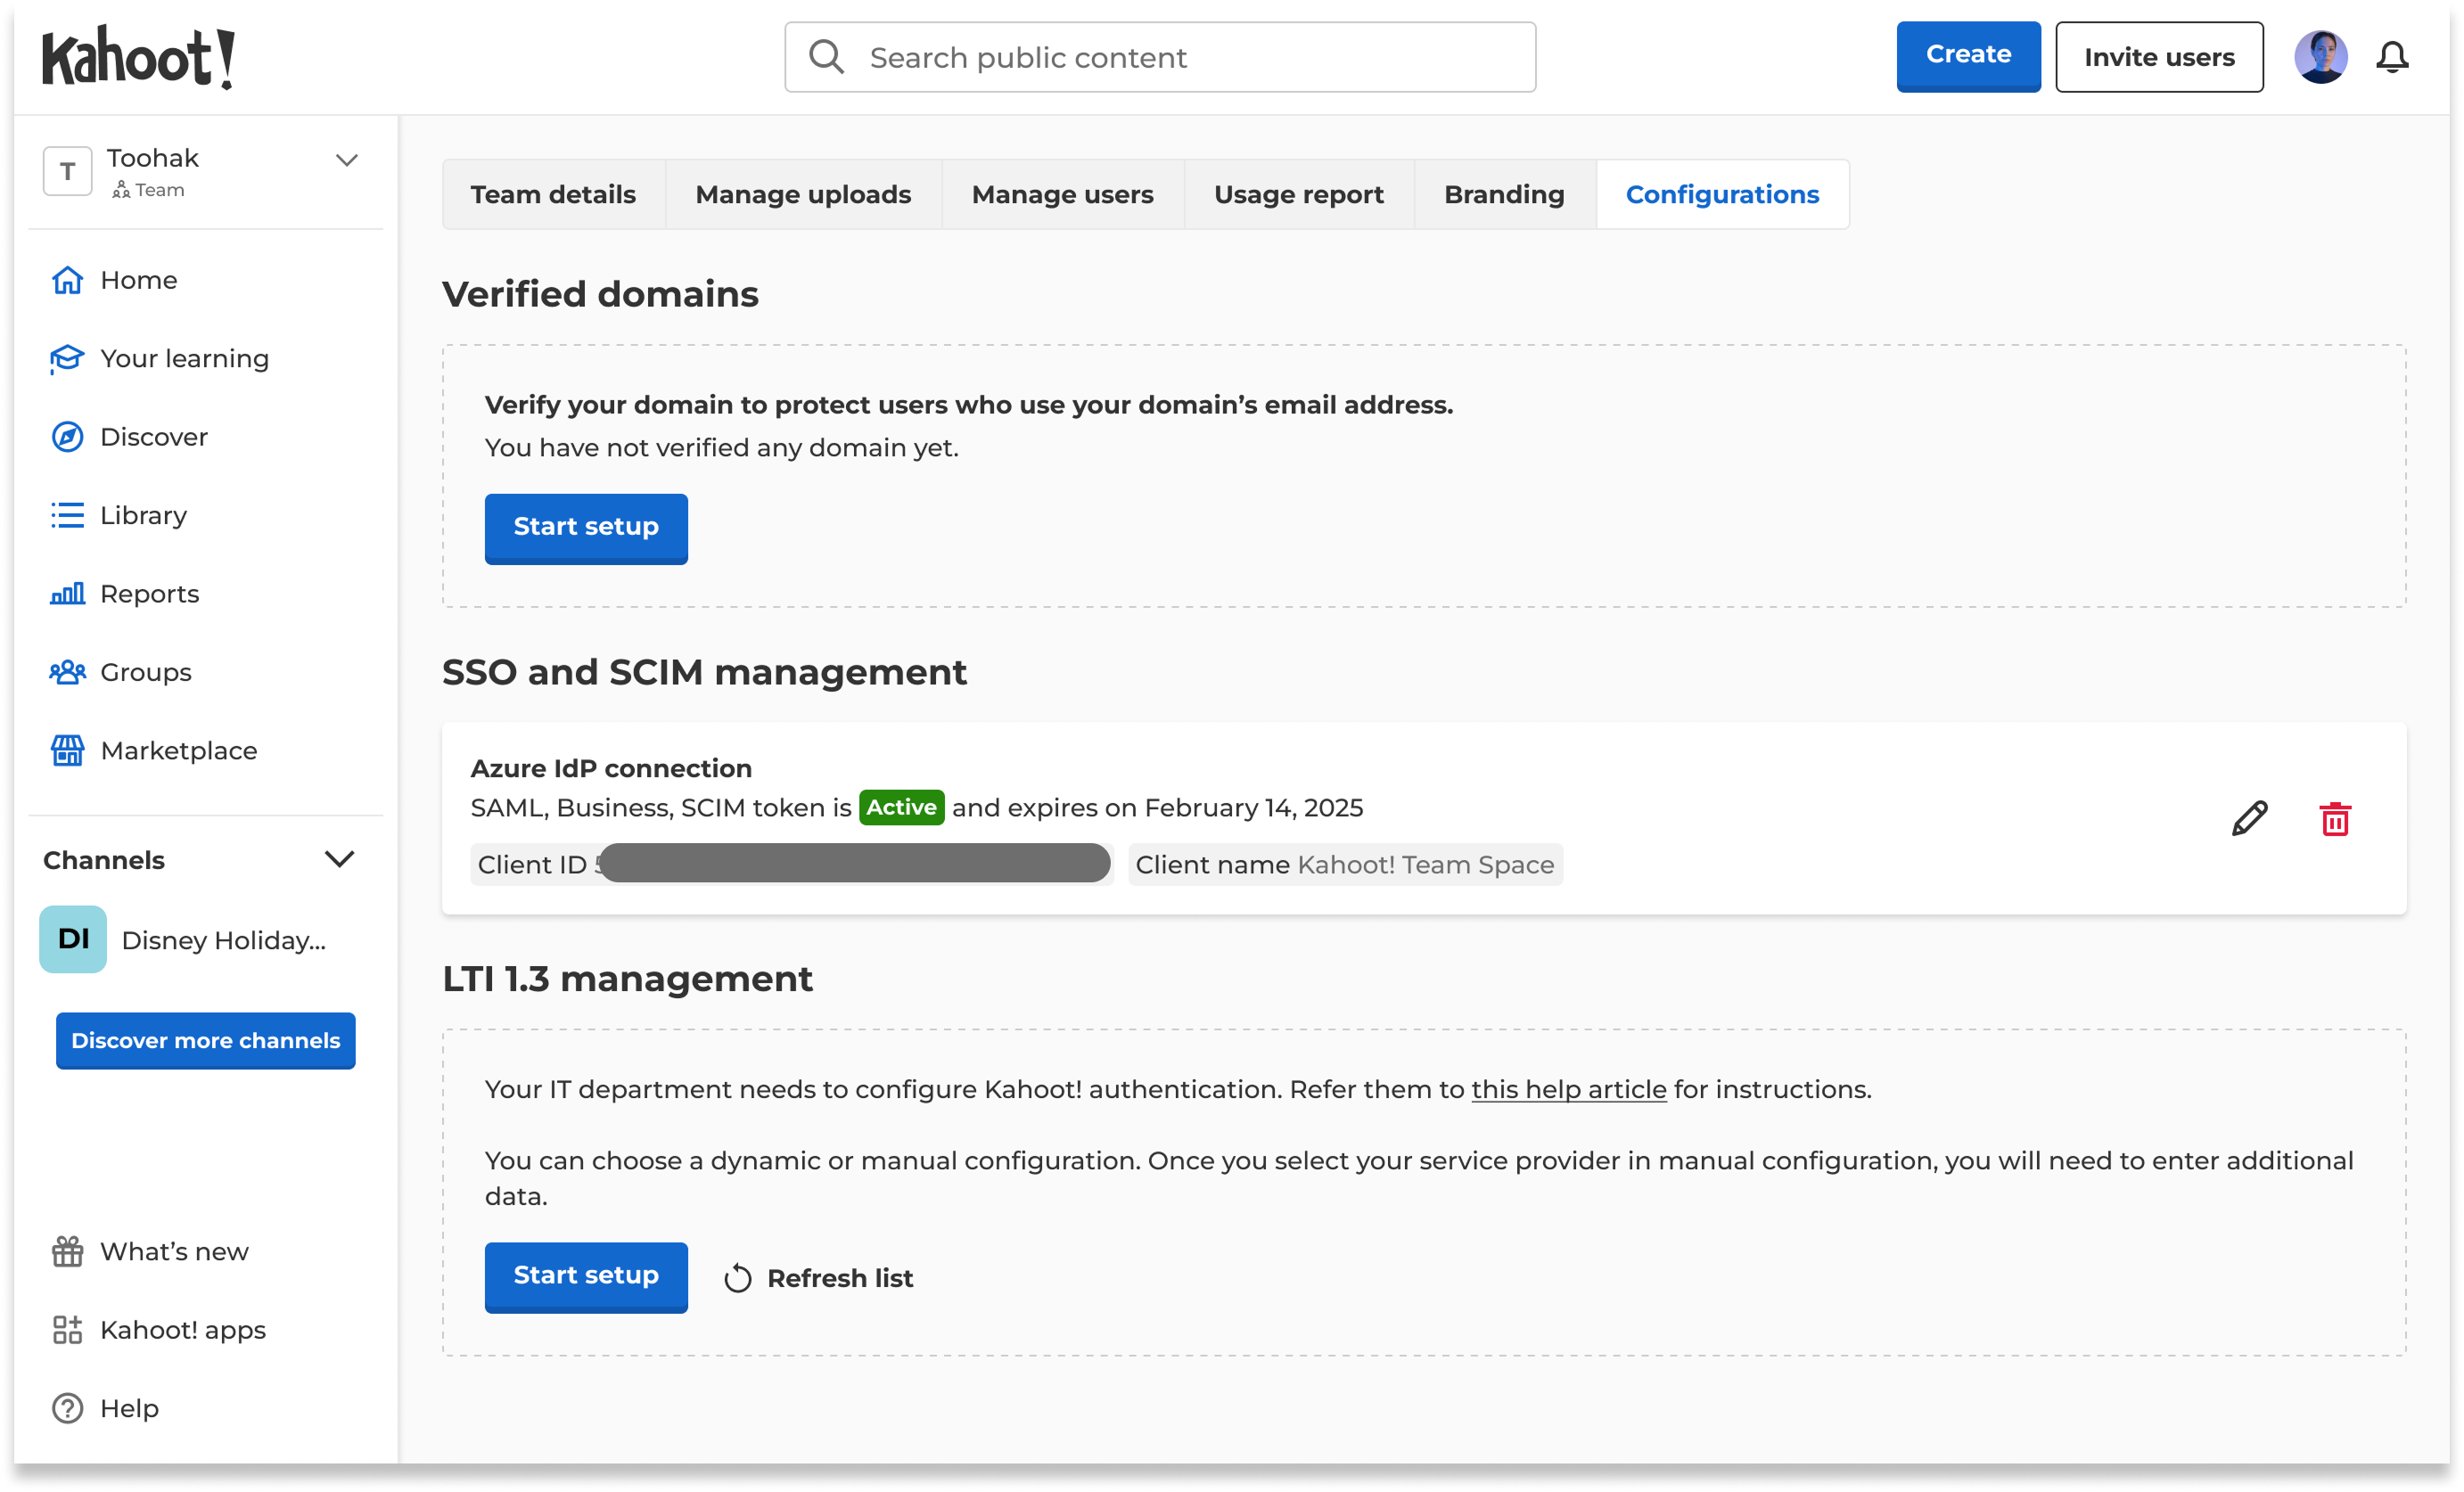Switch to the Usage report tab
Viewport: 2464px width, 1492px height.
(x=1298, y=194)
